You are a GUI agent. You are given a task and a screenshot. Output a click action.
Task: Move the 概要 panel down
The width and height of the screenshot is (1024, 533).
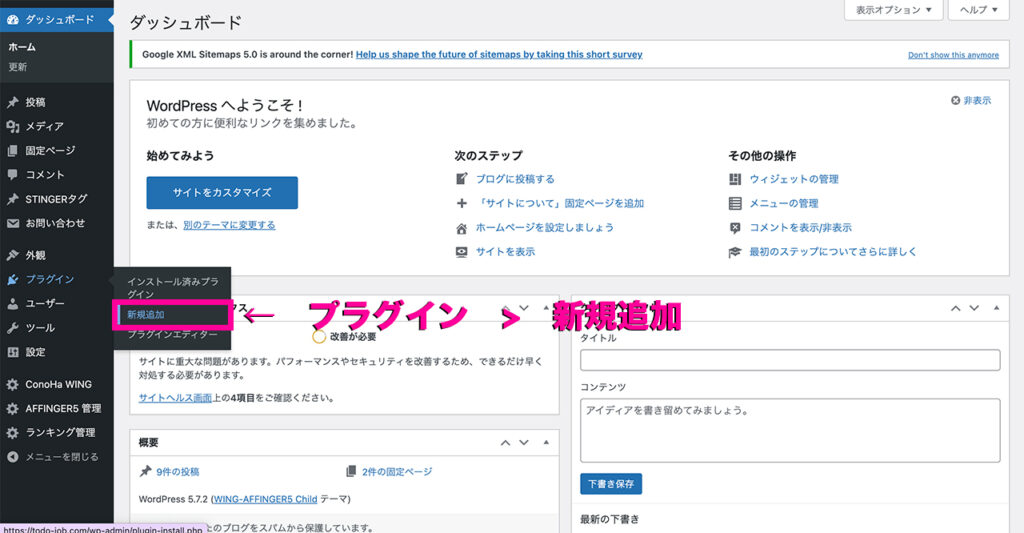pyautogui.click(x=524, y=442)
